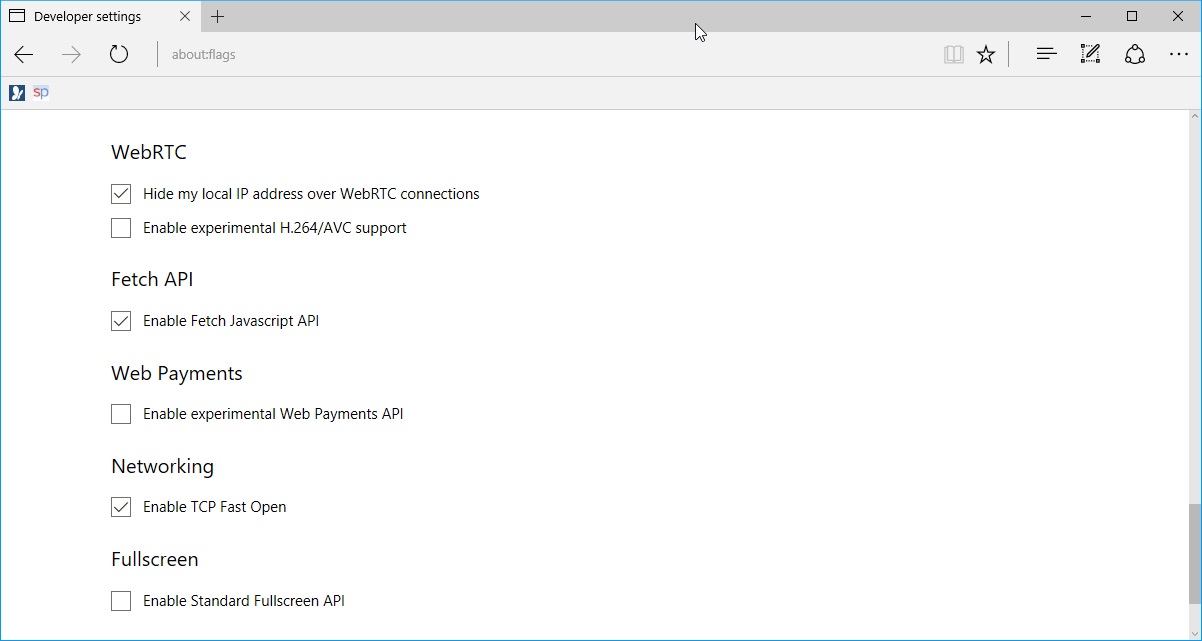The width and height of the screenshot is (1202, 641).
Task: Uncheck Hide my local IP address over WebRTC
Action: point(121,194)
